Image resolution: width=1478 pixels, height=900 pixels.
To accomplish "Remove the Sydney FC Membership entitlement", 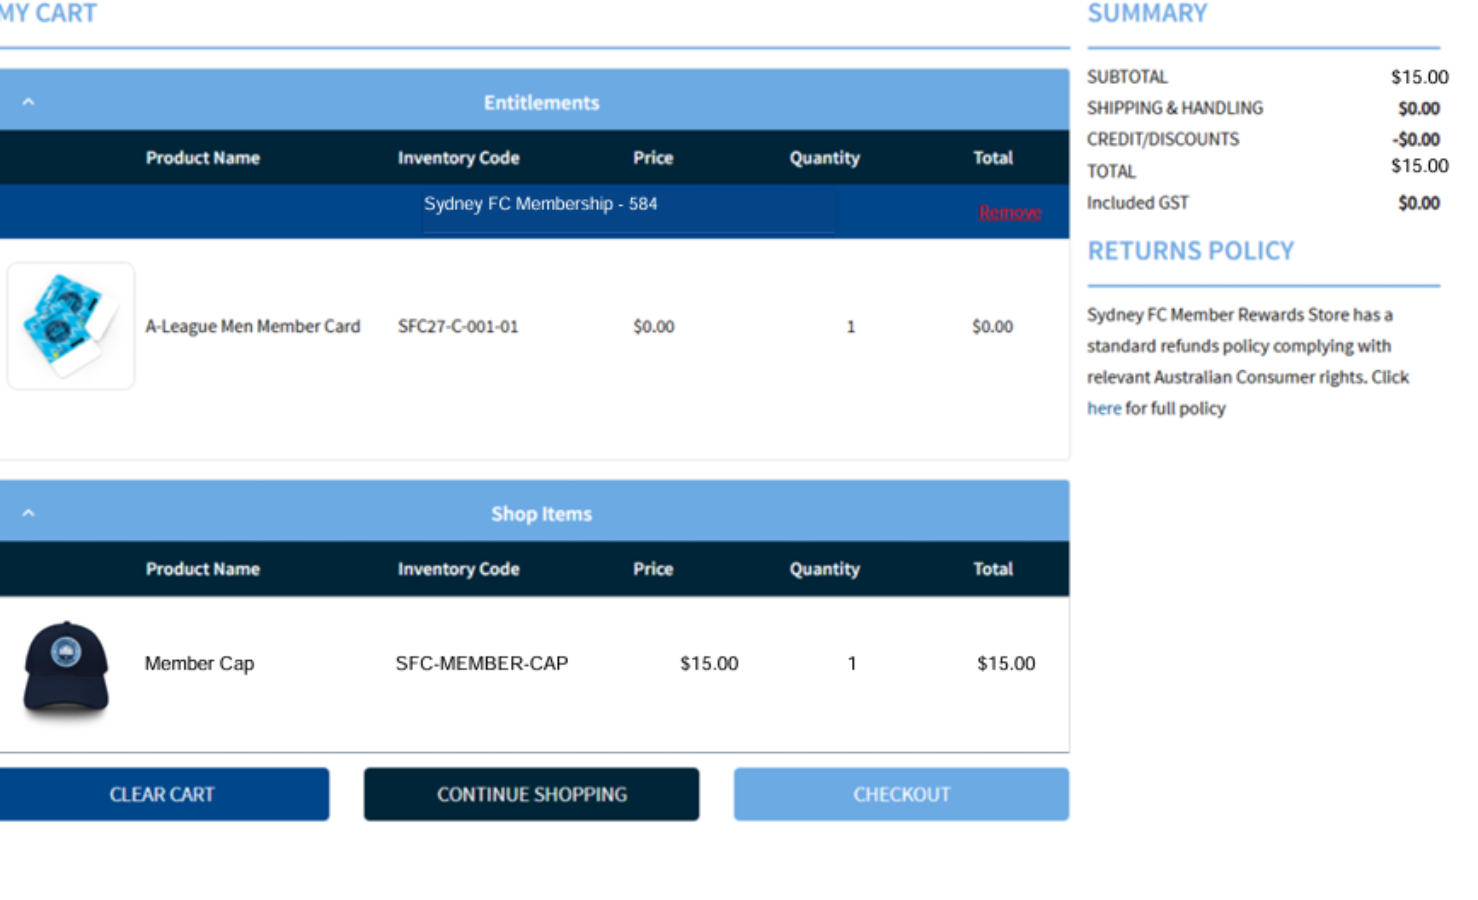I will tap(1010, 212).
